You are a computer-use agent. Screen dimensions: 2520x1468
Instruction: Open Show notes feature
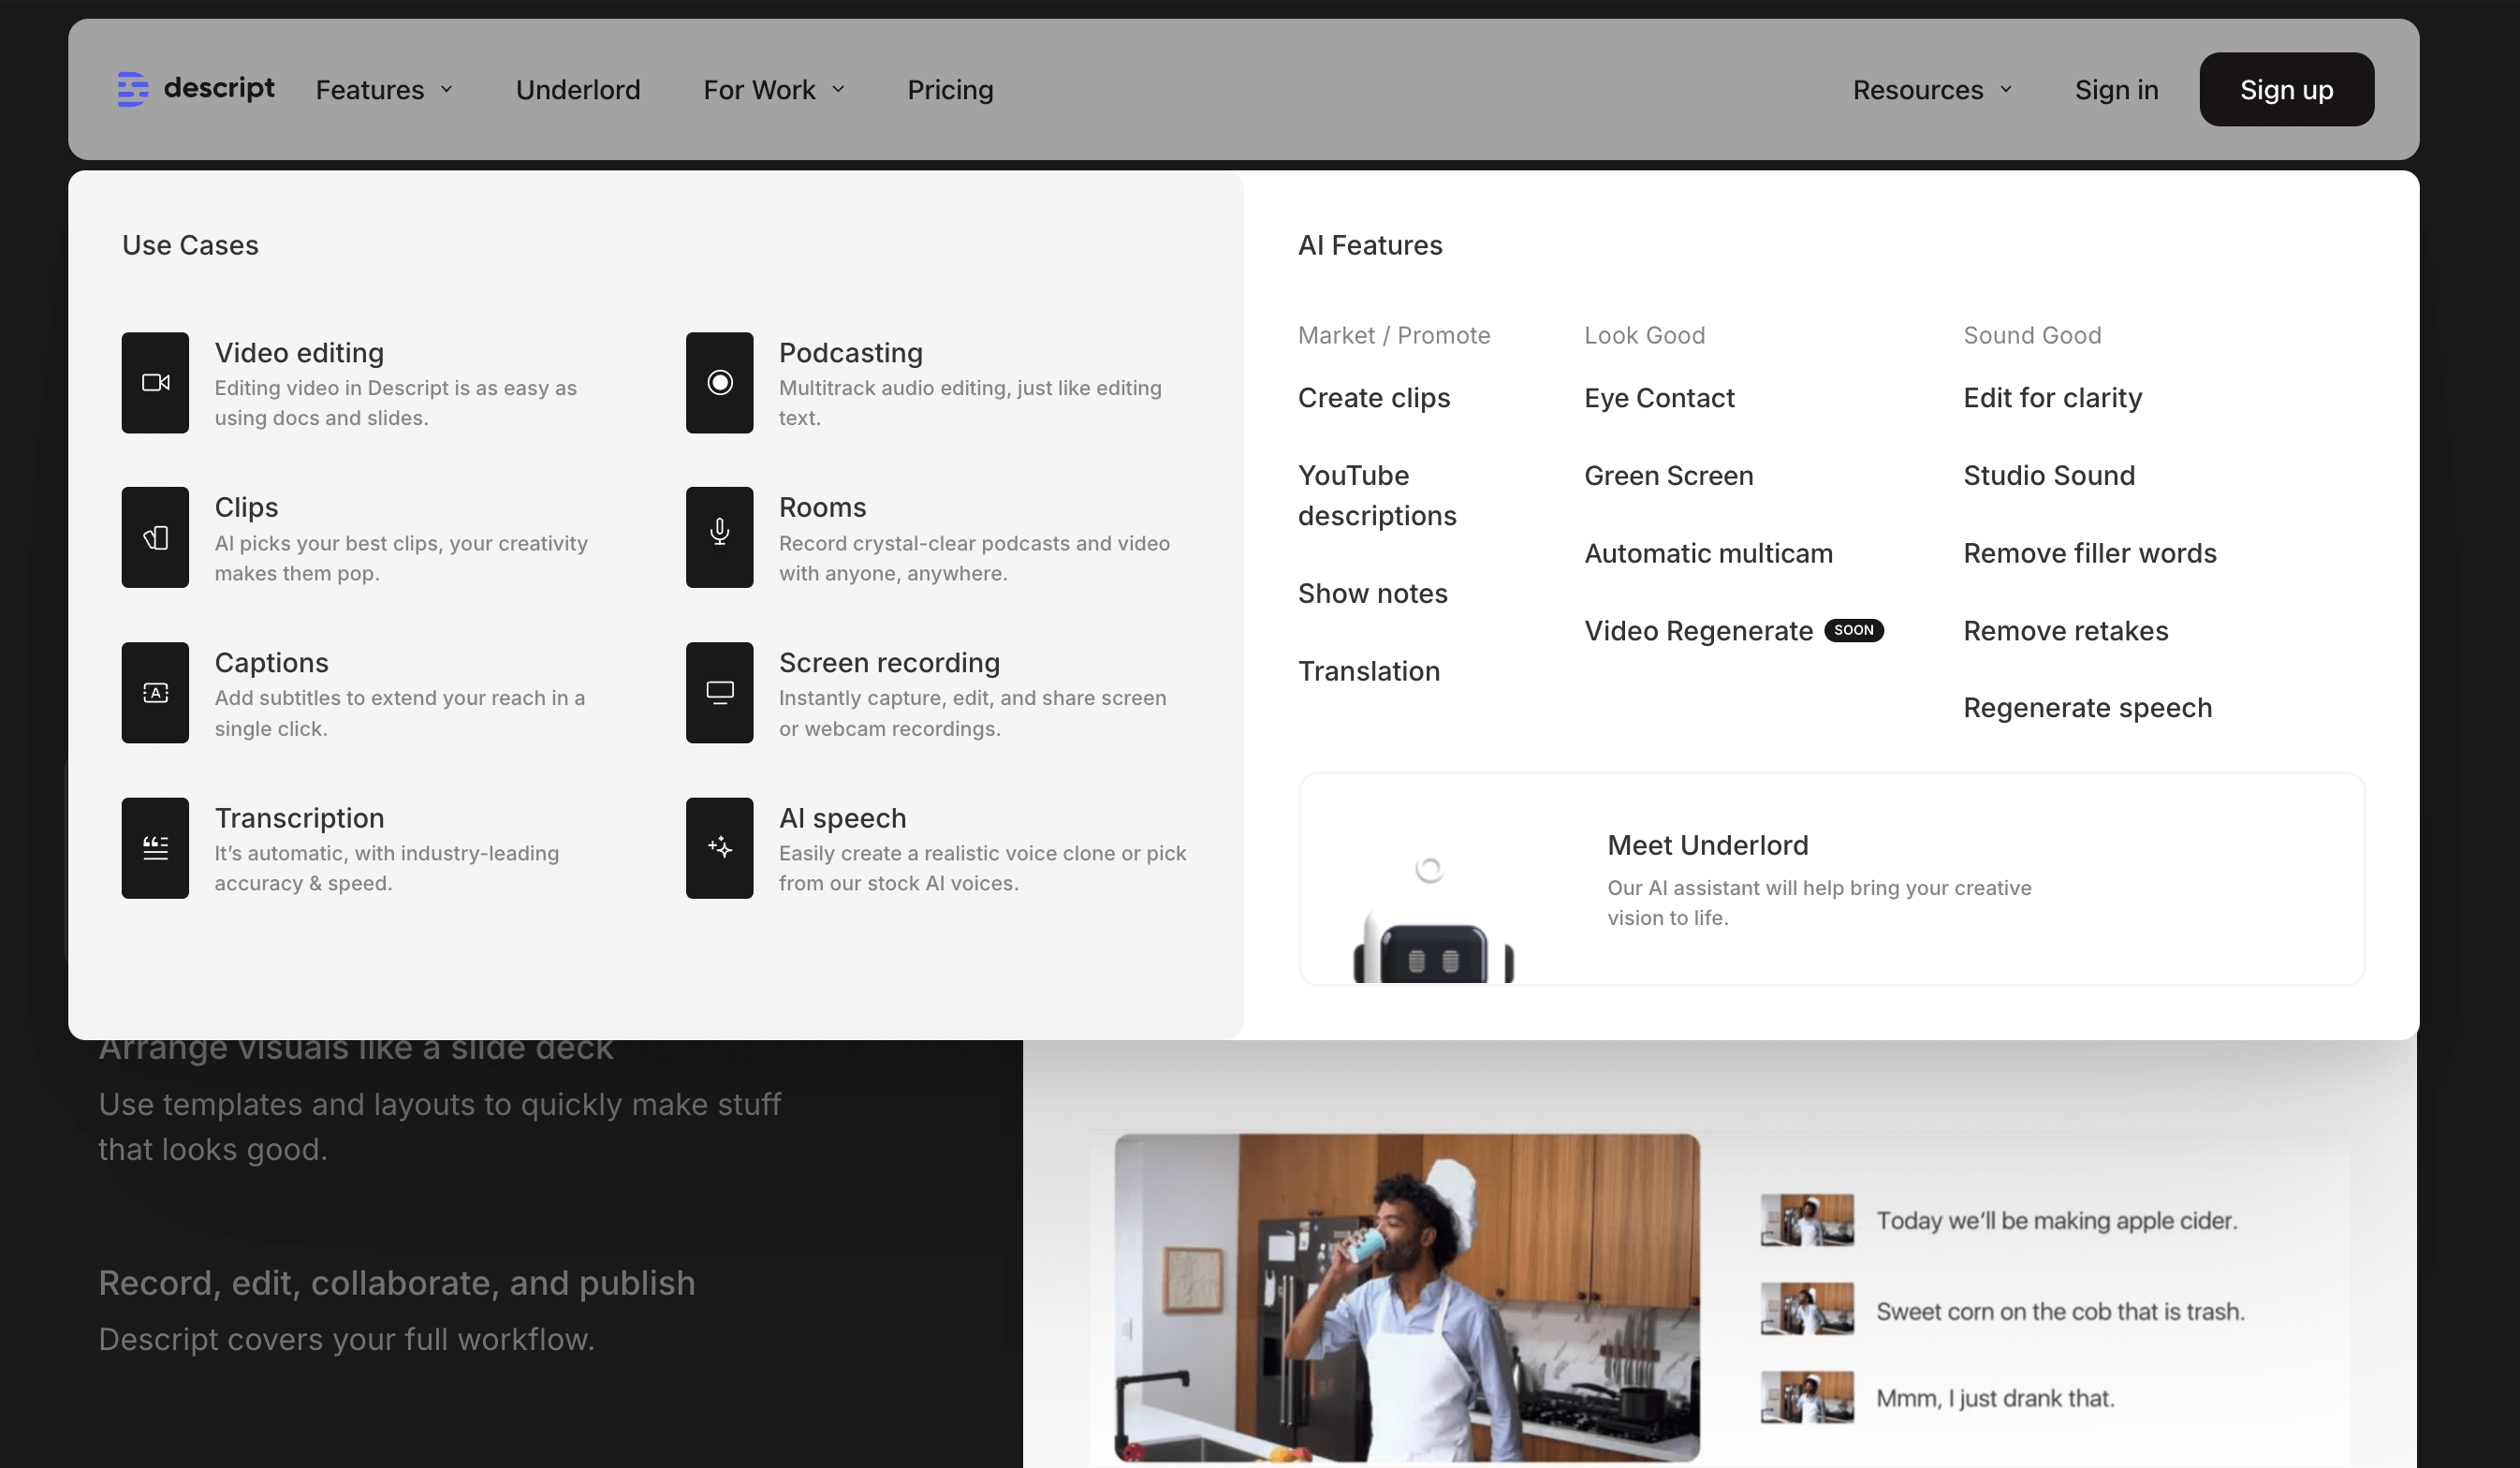[1372, 594]
